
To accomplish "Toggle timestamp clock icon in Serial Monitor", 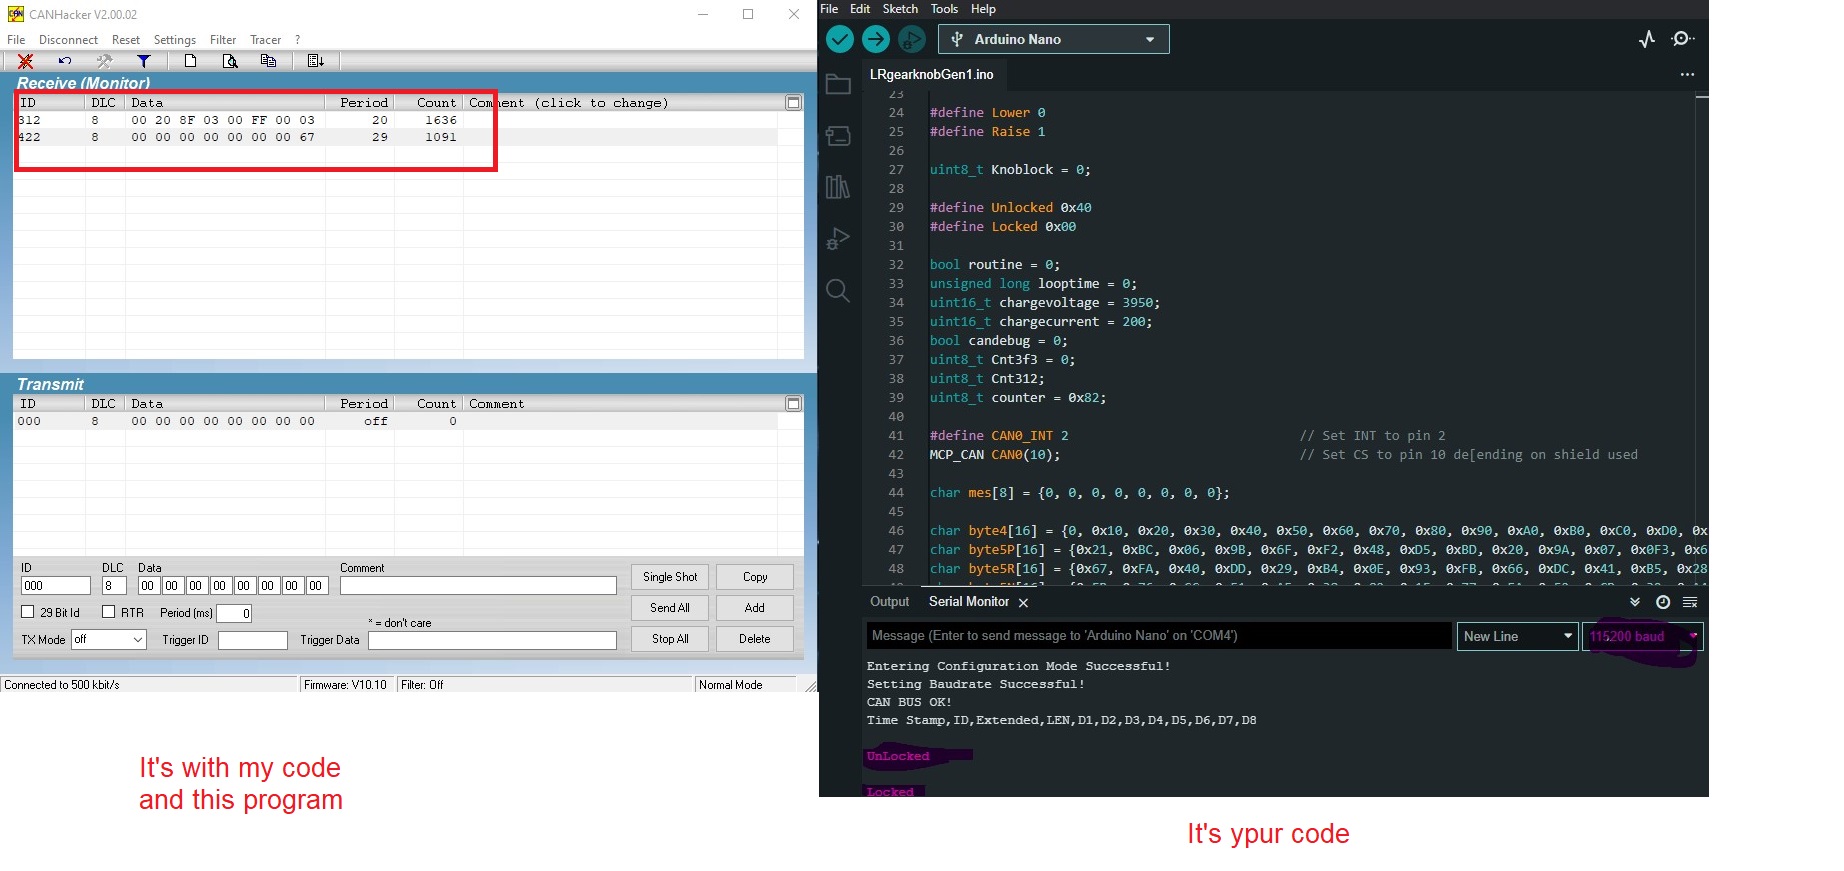I will [1663, 602].
